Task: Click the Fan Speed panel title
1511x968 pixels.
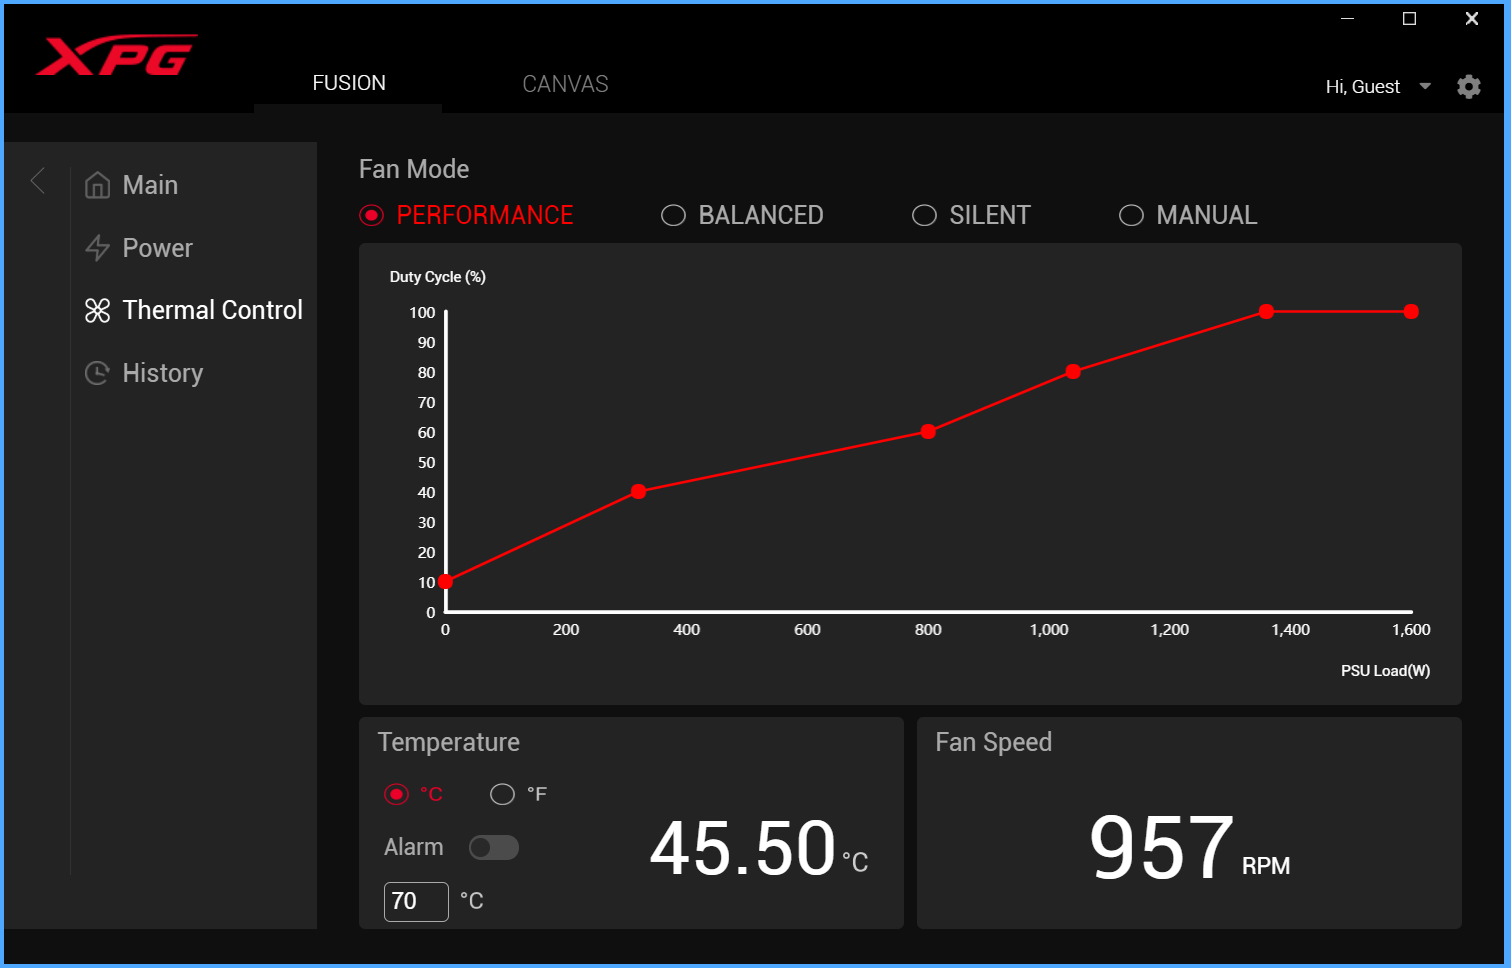Action: tap(993, 742)
